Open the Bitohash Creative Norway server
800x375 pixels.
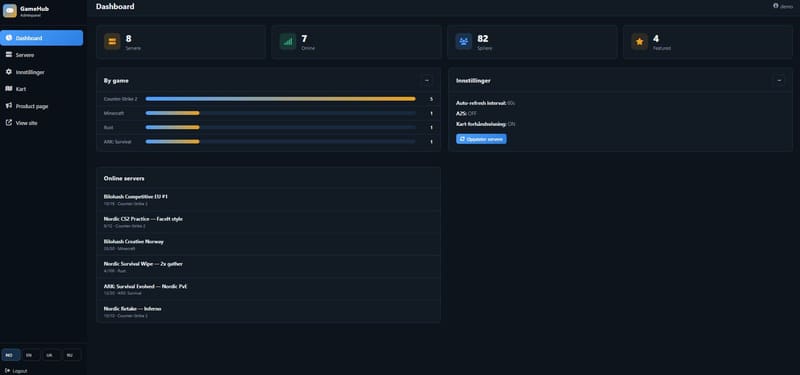pyautogui.click(x=268, y=244)
